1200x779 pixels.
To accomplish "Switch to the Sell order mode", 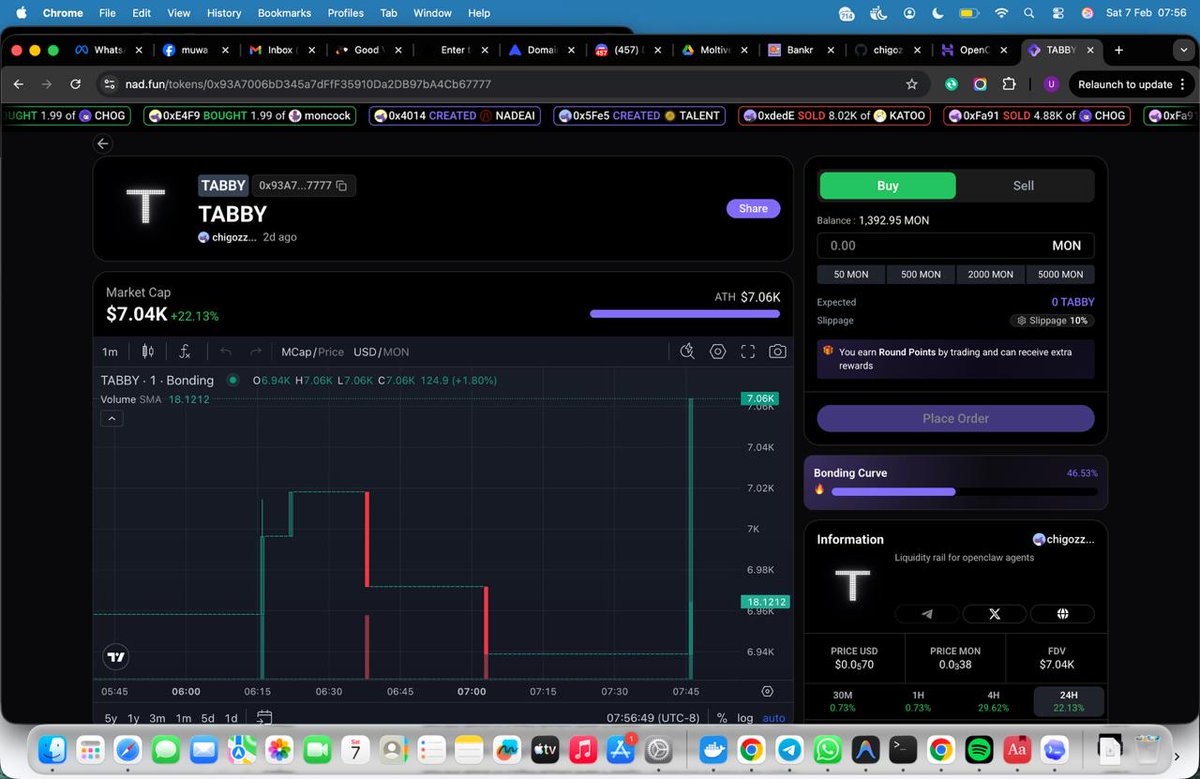I will pyautogui.click(x=1024, y=186).
